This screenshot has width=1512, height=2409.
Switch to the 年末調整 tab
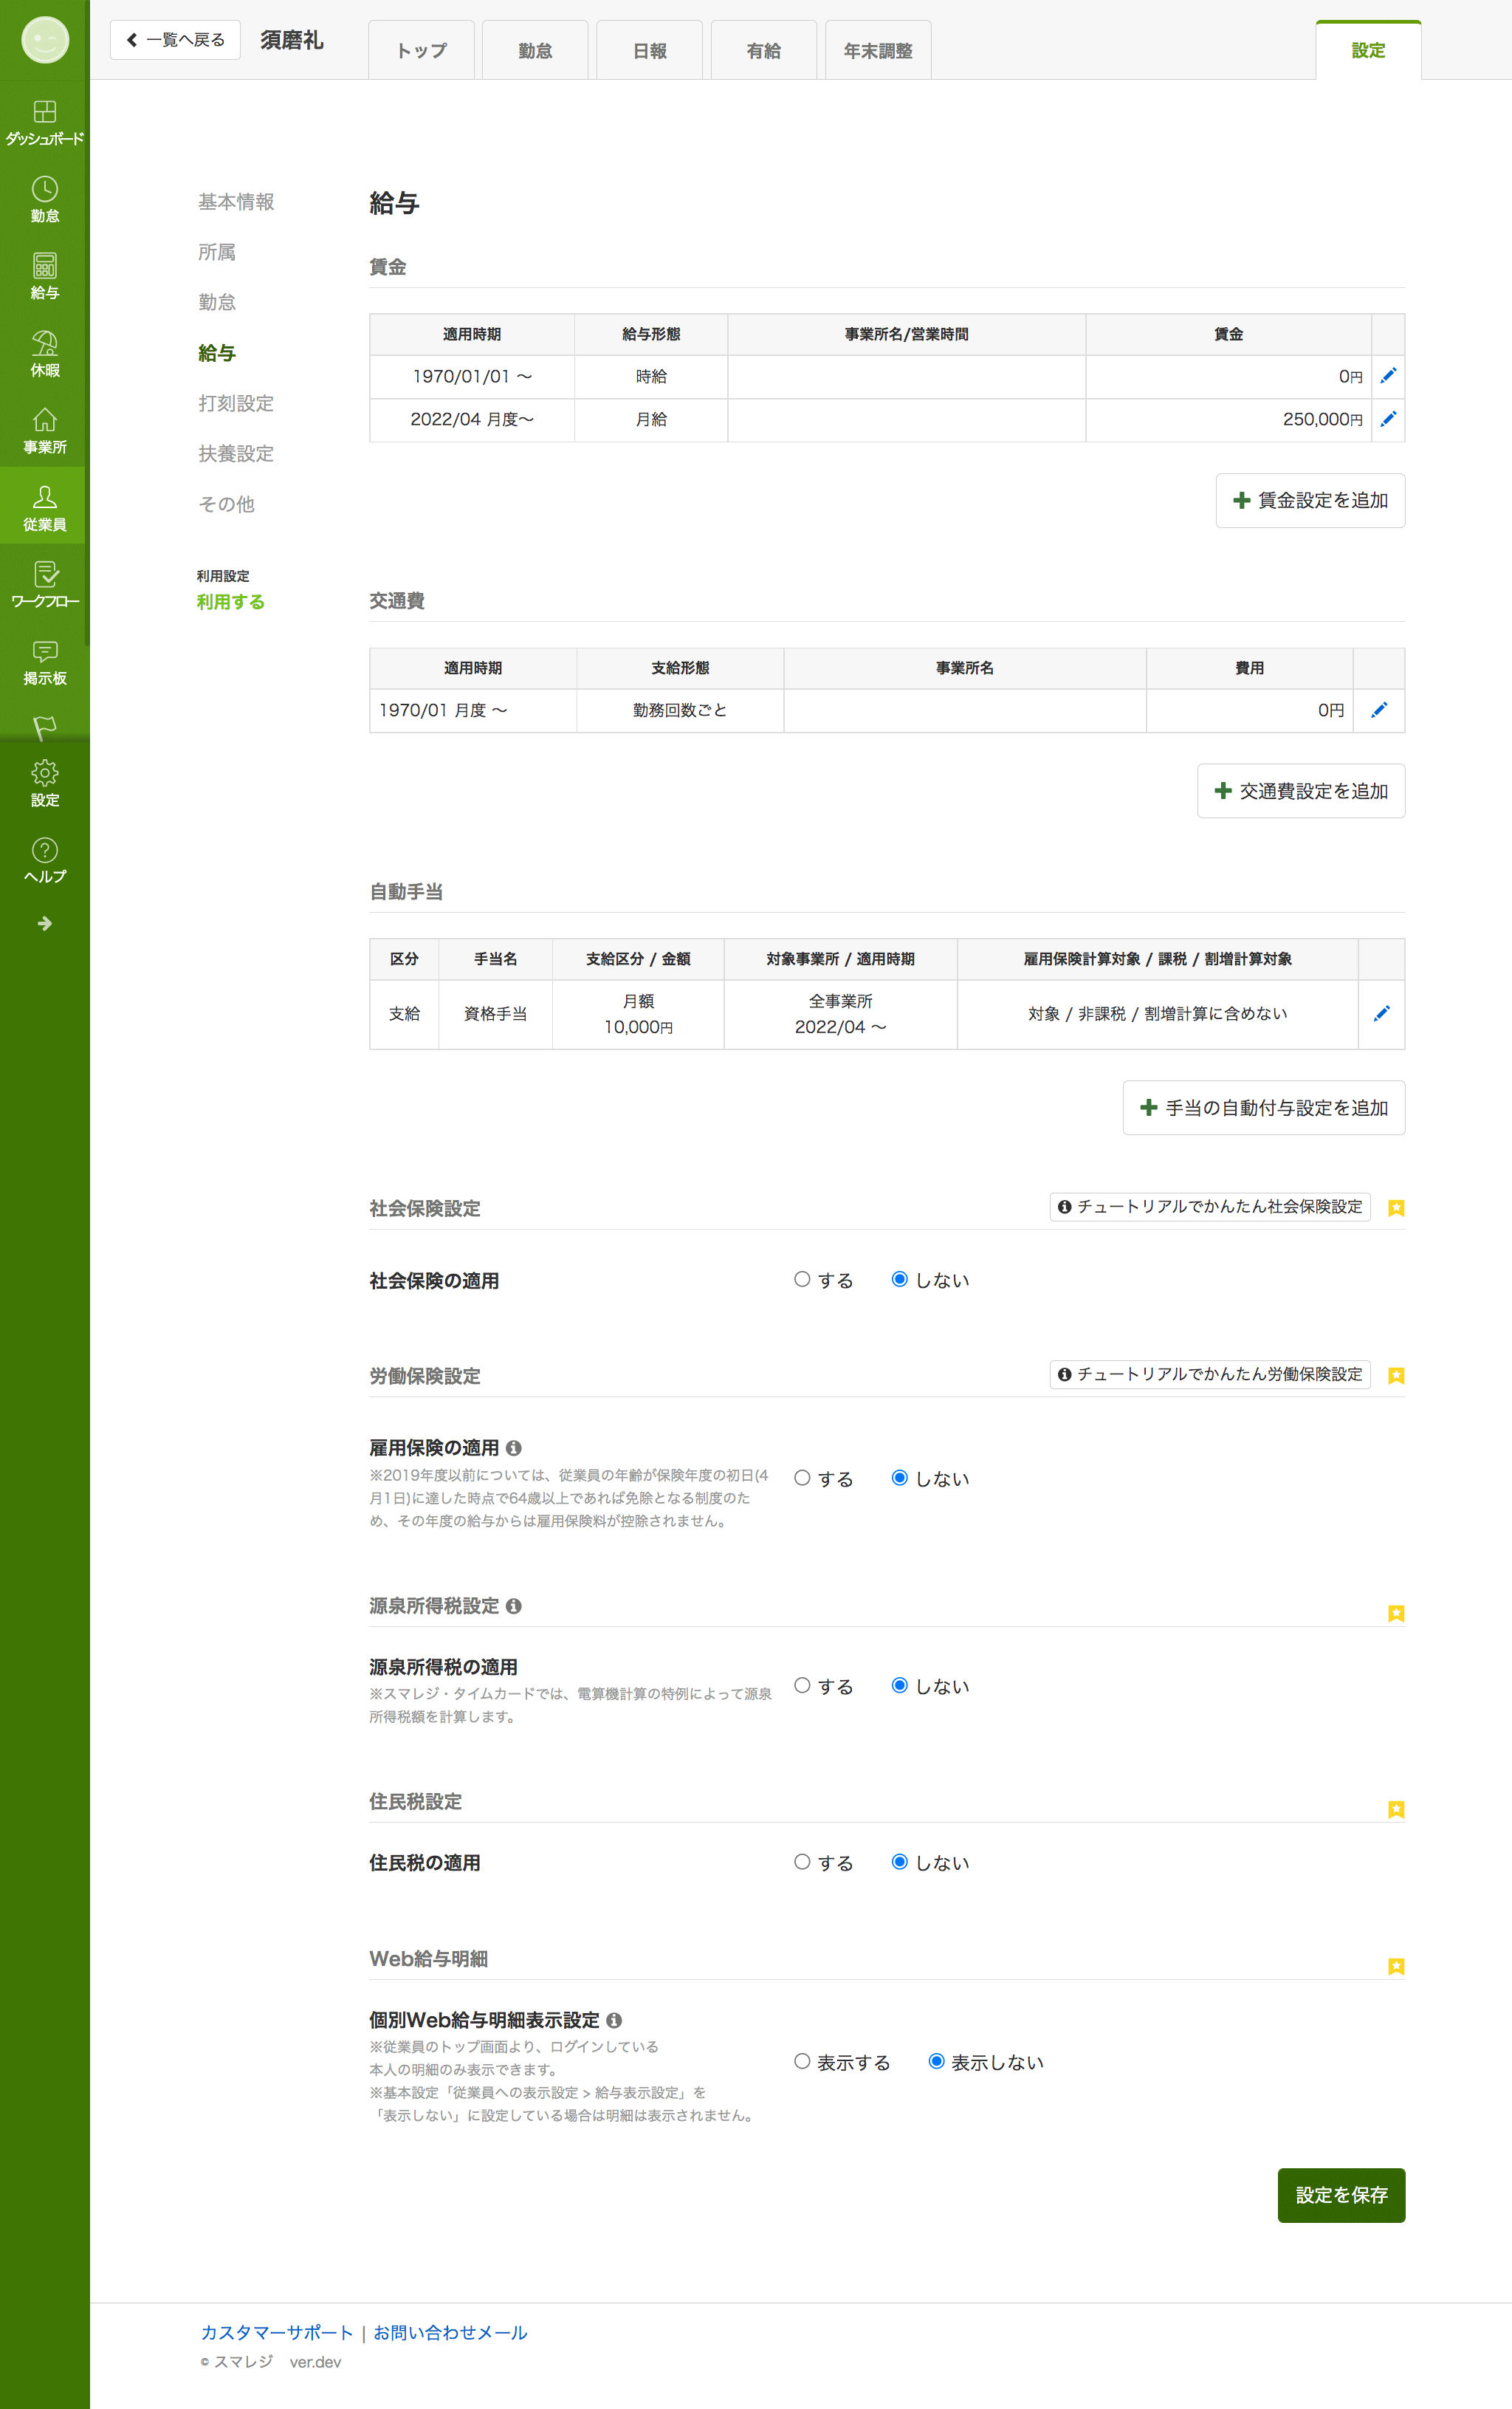tap(878, 50)
